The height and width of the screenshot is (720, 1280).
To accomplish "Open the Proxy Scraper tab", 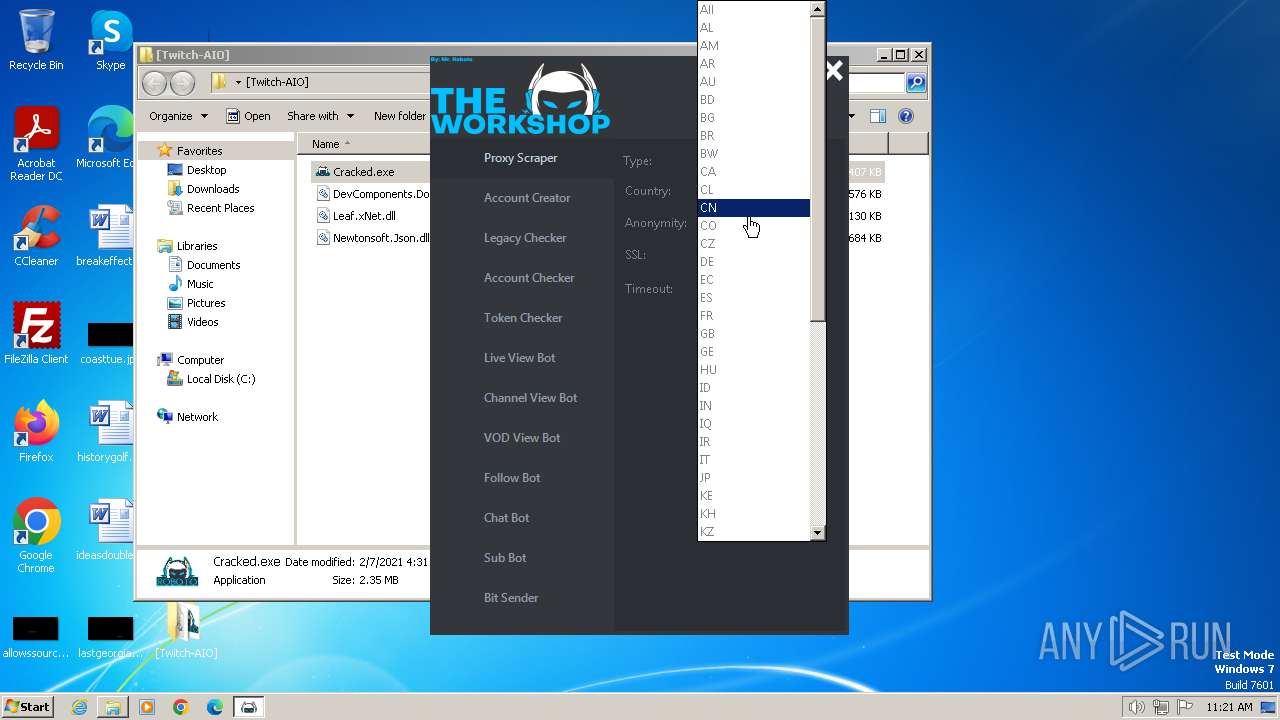I will [521, 158].
